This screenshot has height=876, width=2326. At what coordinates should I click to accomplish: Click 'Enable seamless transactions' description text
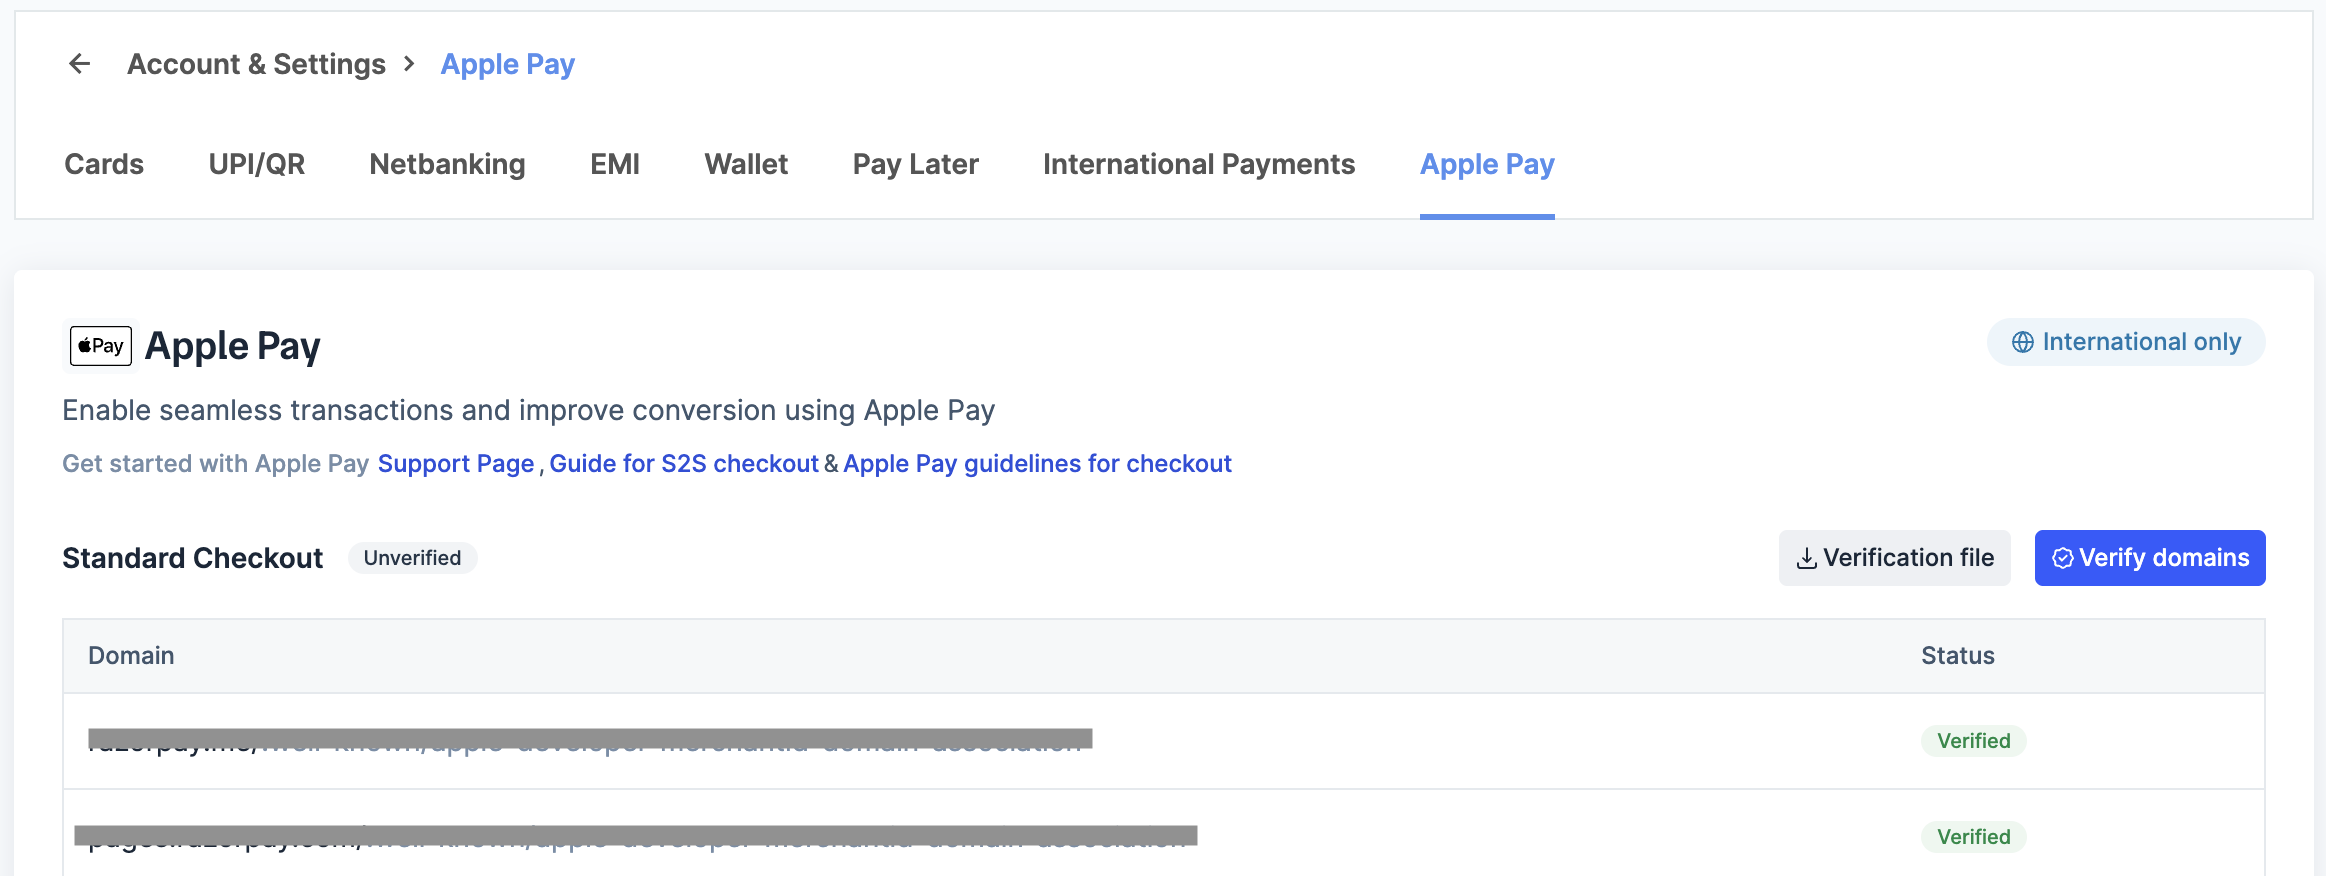point(528,410)
